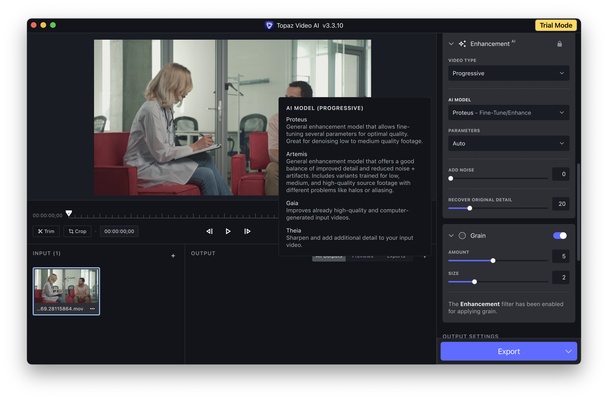
Task: Click the Enhancement filter notice text
Action: click(x=506, y=308)
